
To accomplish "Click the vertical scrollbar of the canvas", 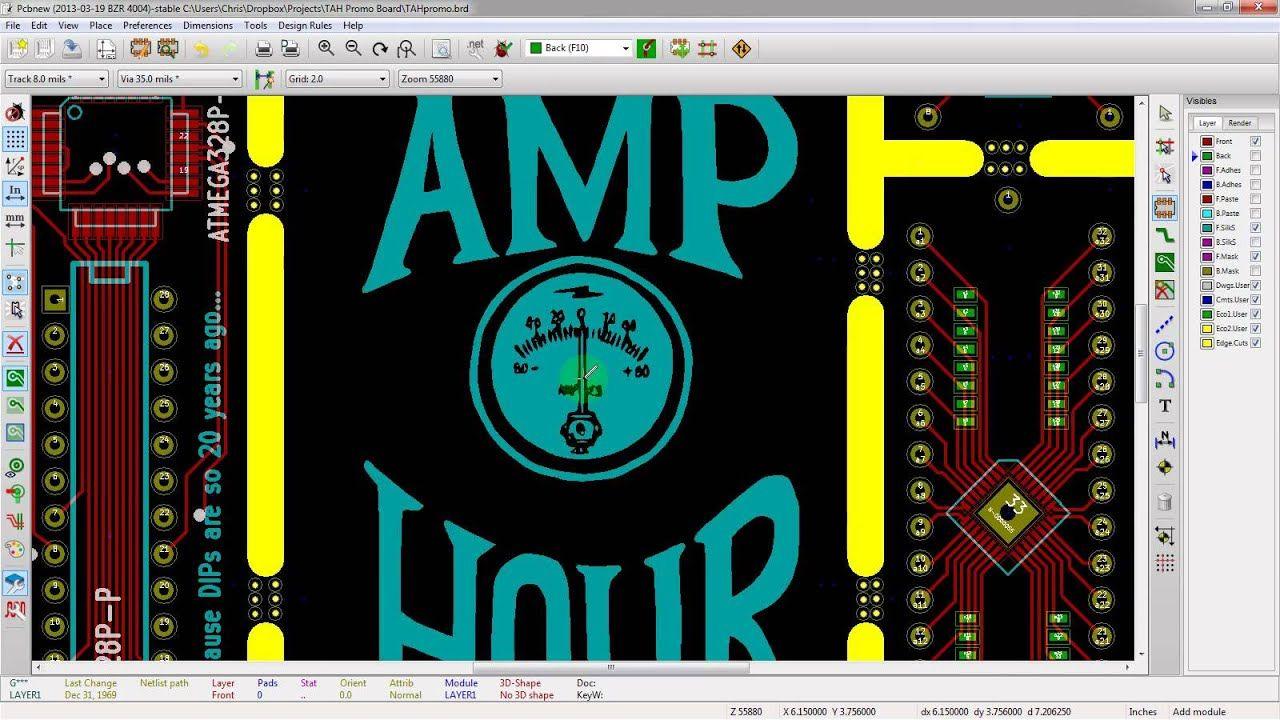I will point(1141,378).
